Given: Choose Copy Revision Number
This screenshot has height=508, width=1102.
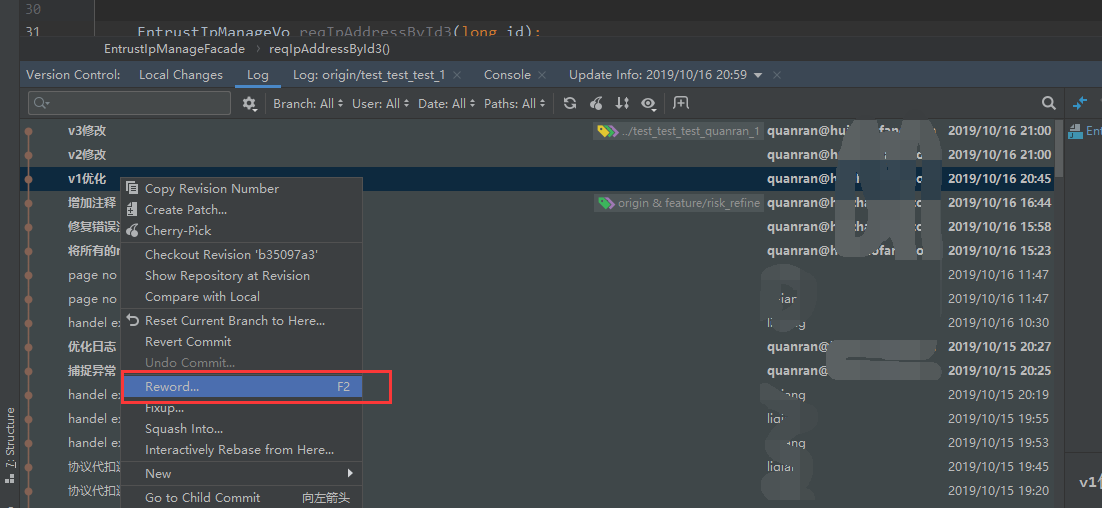Looking at the screenshot, I should click(x=242, y=188).
